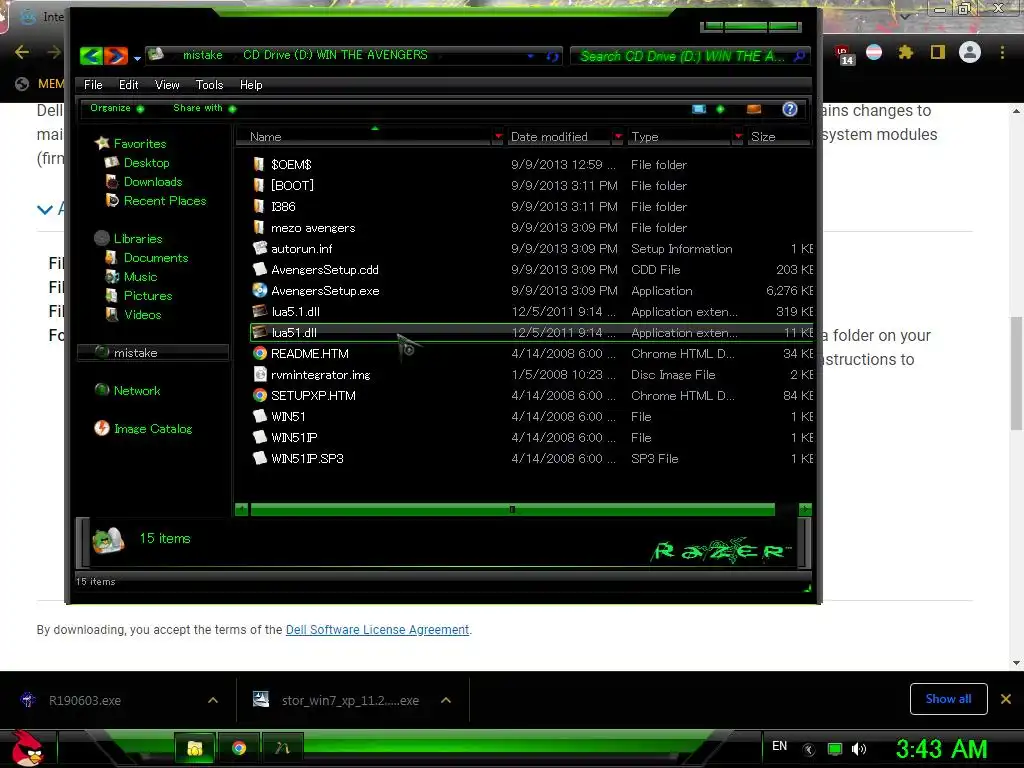This screenshot has width=1024, height=768.
Task: Click the horizontal scrollbar right arrow
Action: 805,509
